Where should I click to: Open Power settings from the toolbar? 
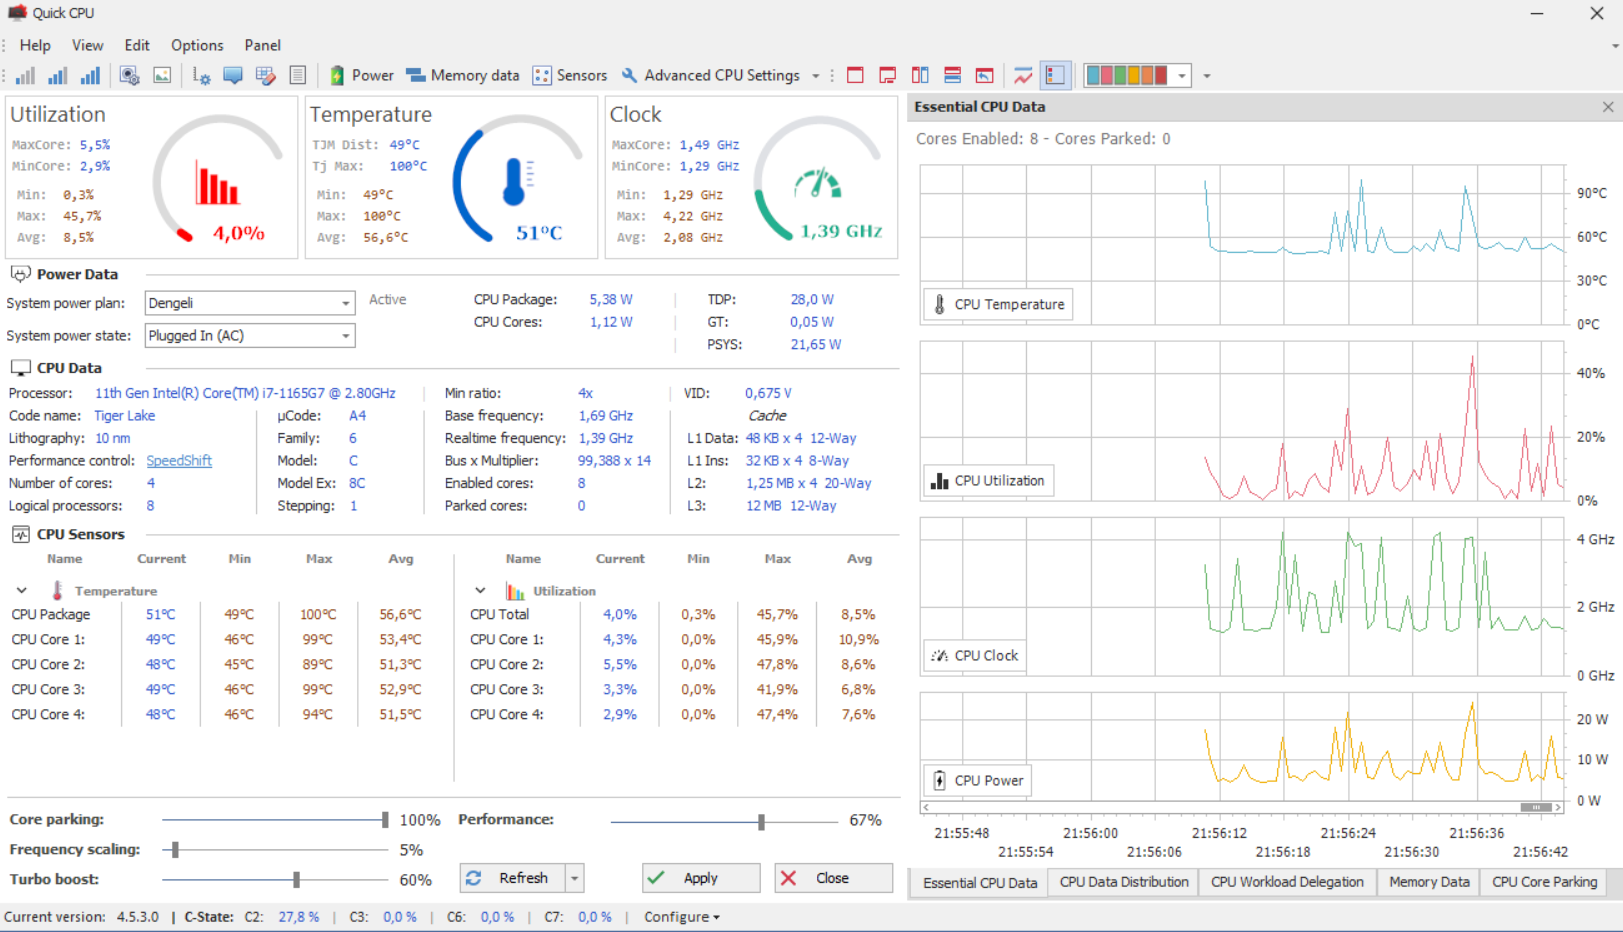[x=361, y=76]
